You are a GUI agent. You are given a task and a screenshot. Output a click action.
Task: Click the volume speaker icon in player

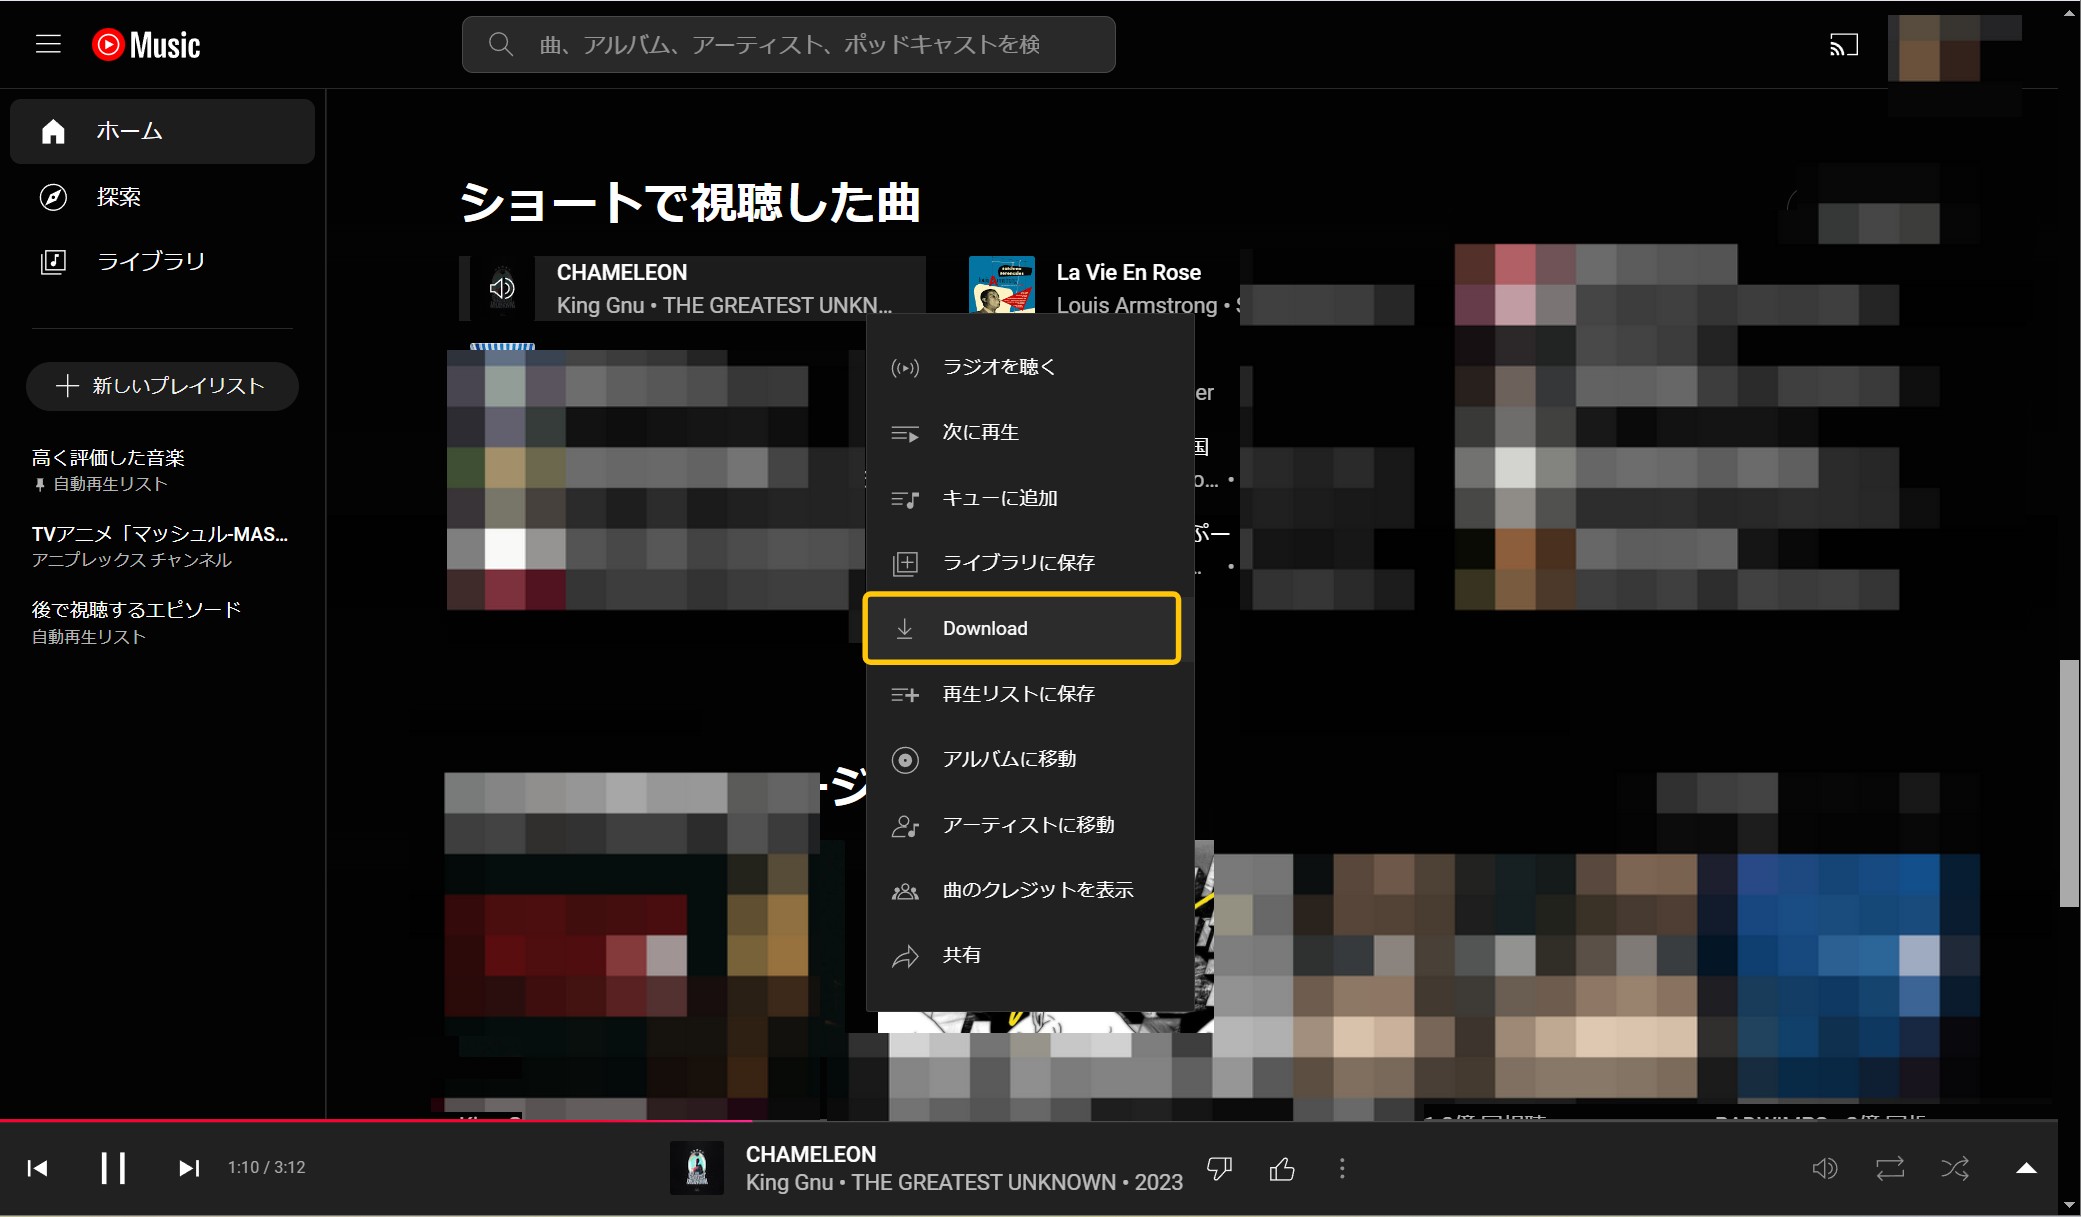click(x=1825, y=1168)
